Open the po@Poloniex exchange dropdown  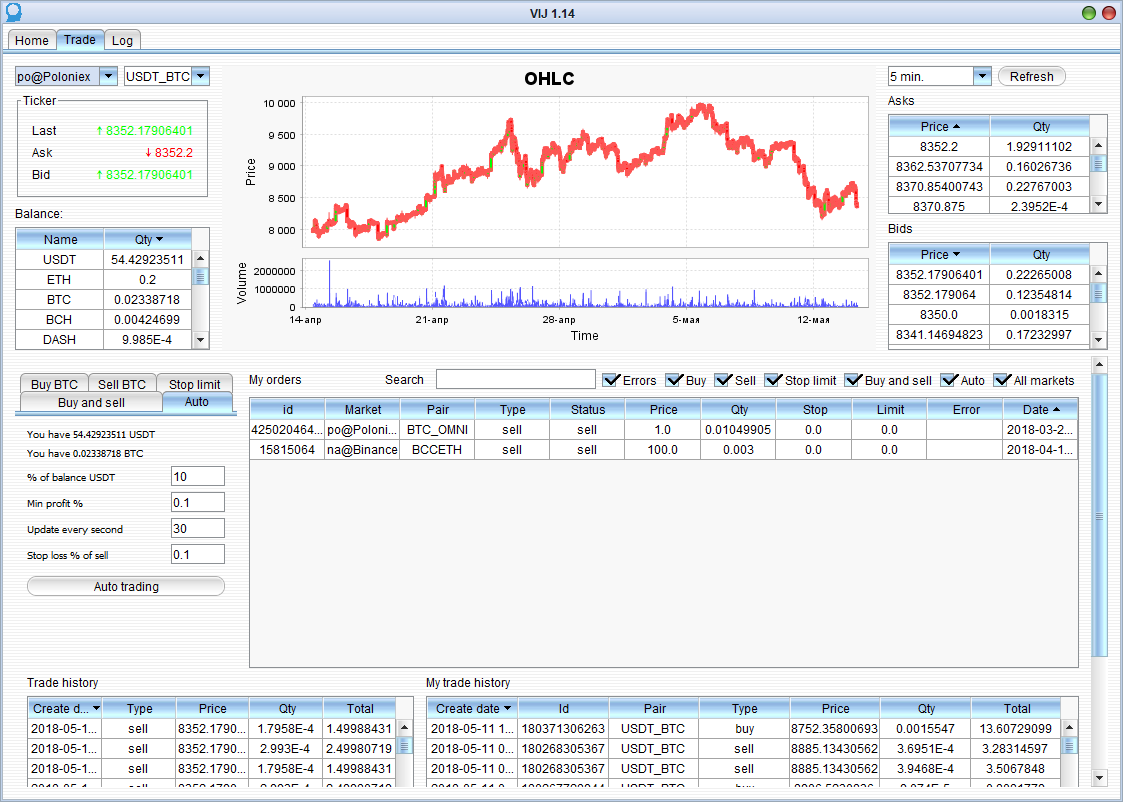[x=108, y=77]
